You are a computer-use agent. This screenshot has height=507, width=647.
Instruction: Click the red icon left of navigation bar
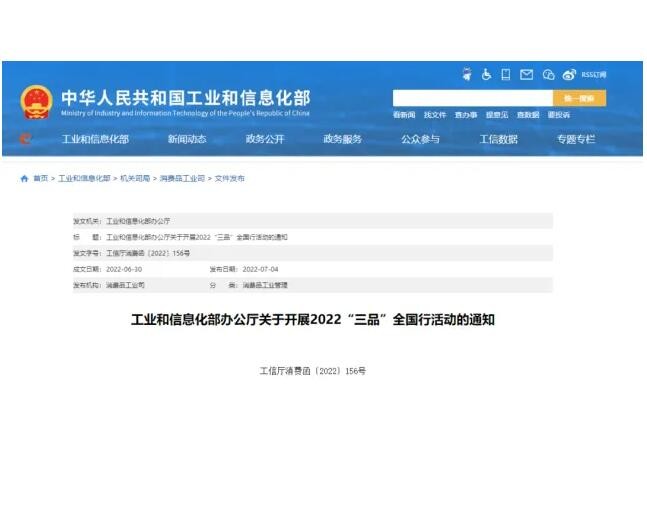click(25, 139)
